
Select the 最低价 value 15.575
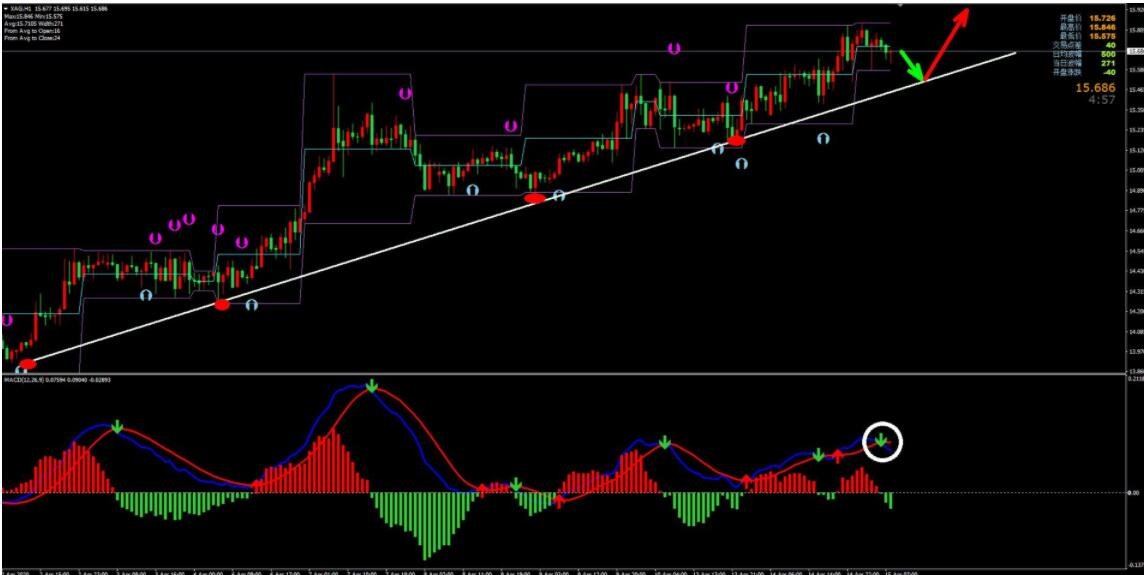click(x=1102, y=36)
